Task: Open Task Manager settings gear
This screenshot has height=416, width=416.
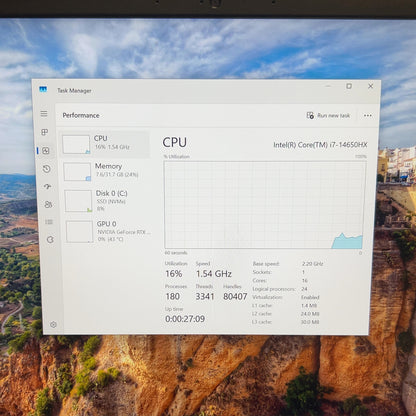Action: coord(53,324)
